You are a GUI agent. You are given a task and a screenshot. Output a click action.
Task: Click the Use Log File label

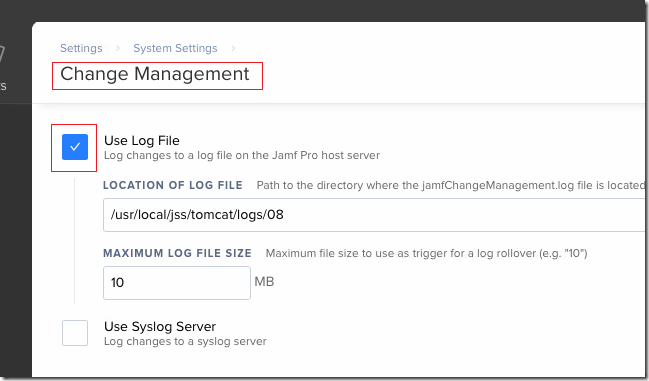click(x=142, y=141)
